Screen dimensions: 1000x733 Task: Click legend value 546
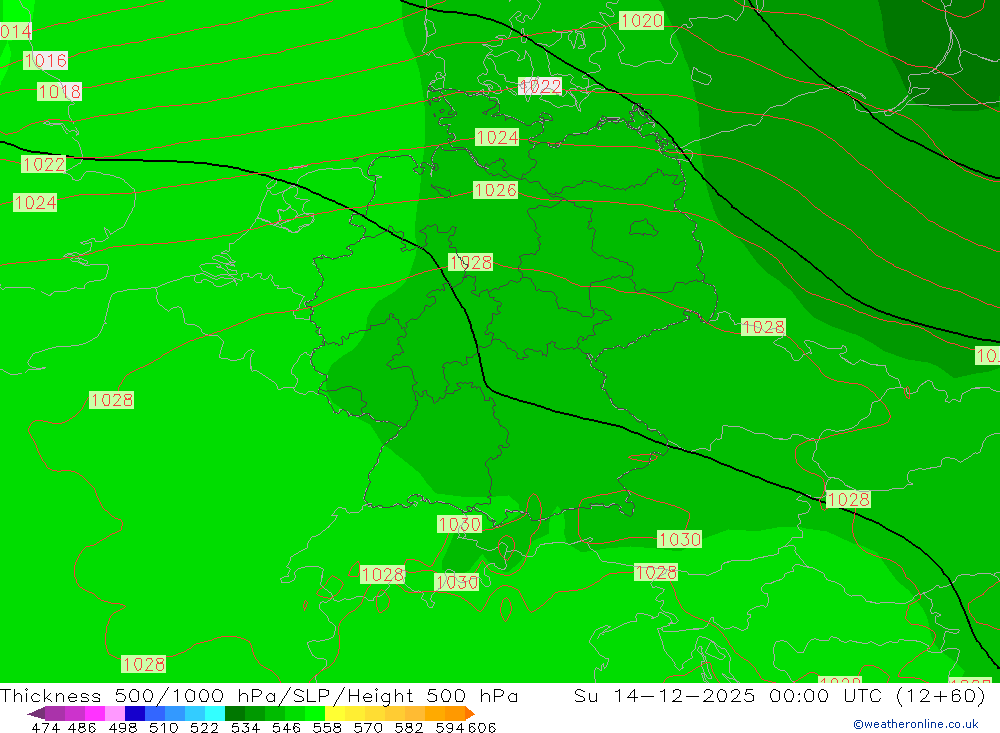pyautogui.click(x=286, y=727)
